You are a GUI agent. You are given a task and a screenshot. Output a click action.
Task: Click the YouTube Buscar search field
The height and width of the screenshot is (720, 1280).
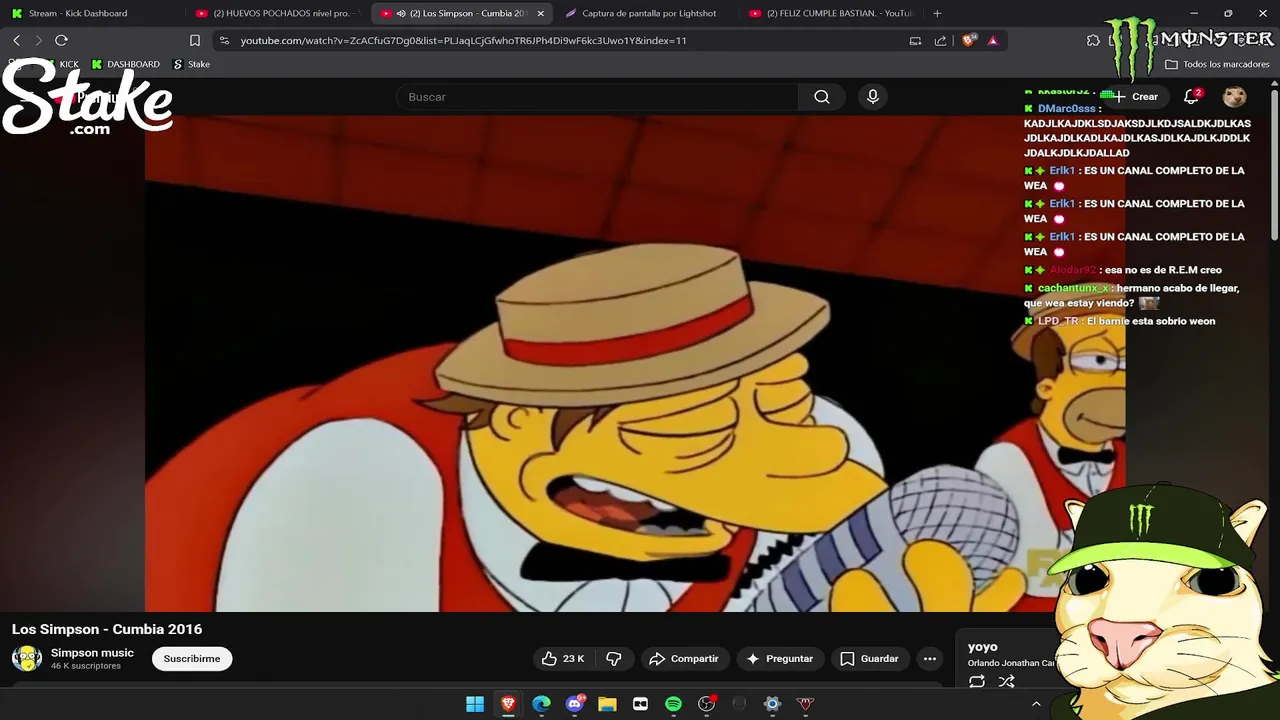pyautogui.click(x=598, y=97)
